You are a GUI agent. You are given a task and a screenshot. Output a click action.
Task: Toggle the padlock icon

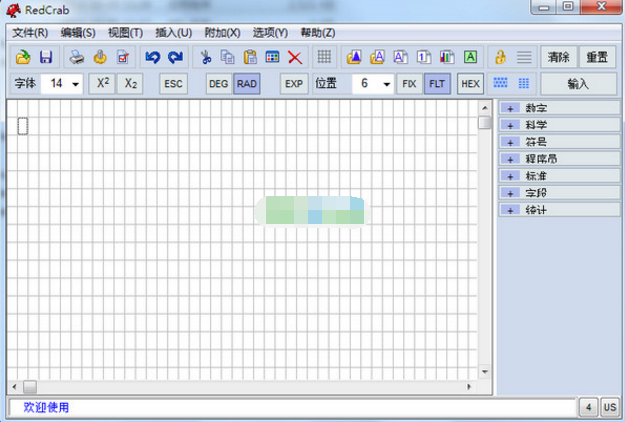[501, 57]
